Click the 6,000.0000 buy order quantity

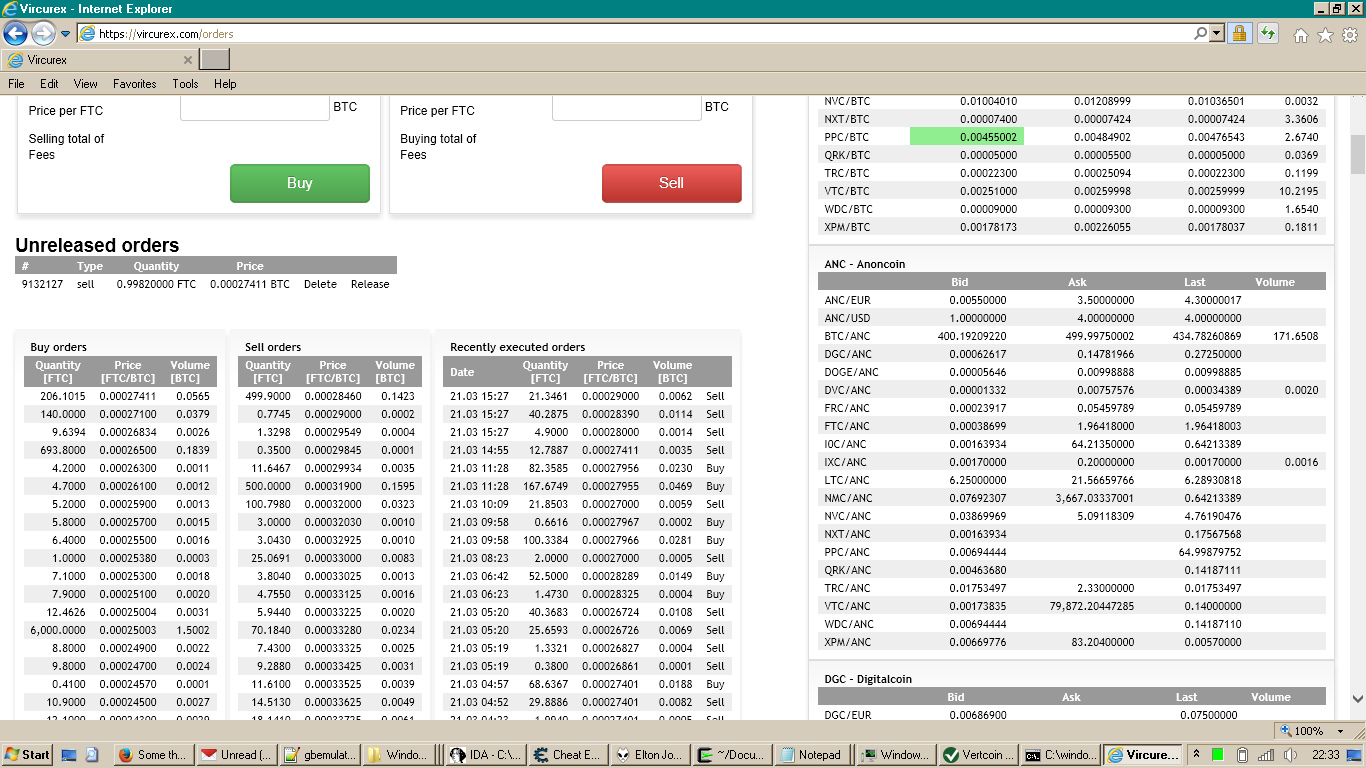pyautogui.click(x=57, y=630)
